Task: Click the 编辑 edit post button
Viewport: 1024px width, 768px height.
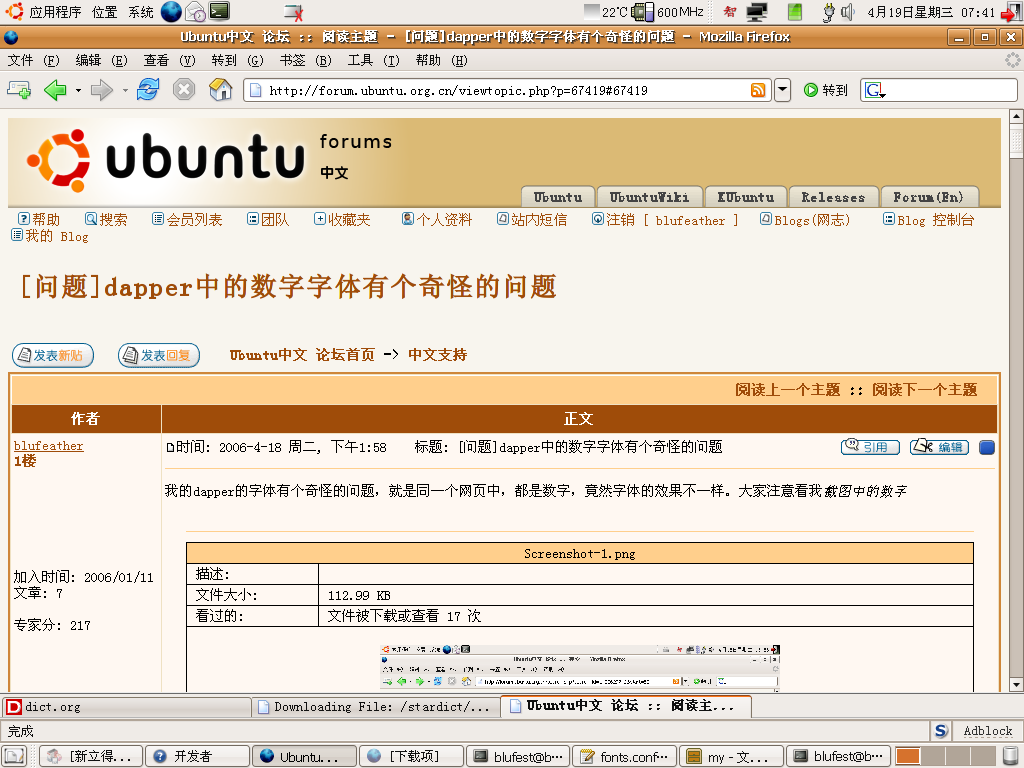Action: point(939,447)
